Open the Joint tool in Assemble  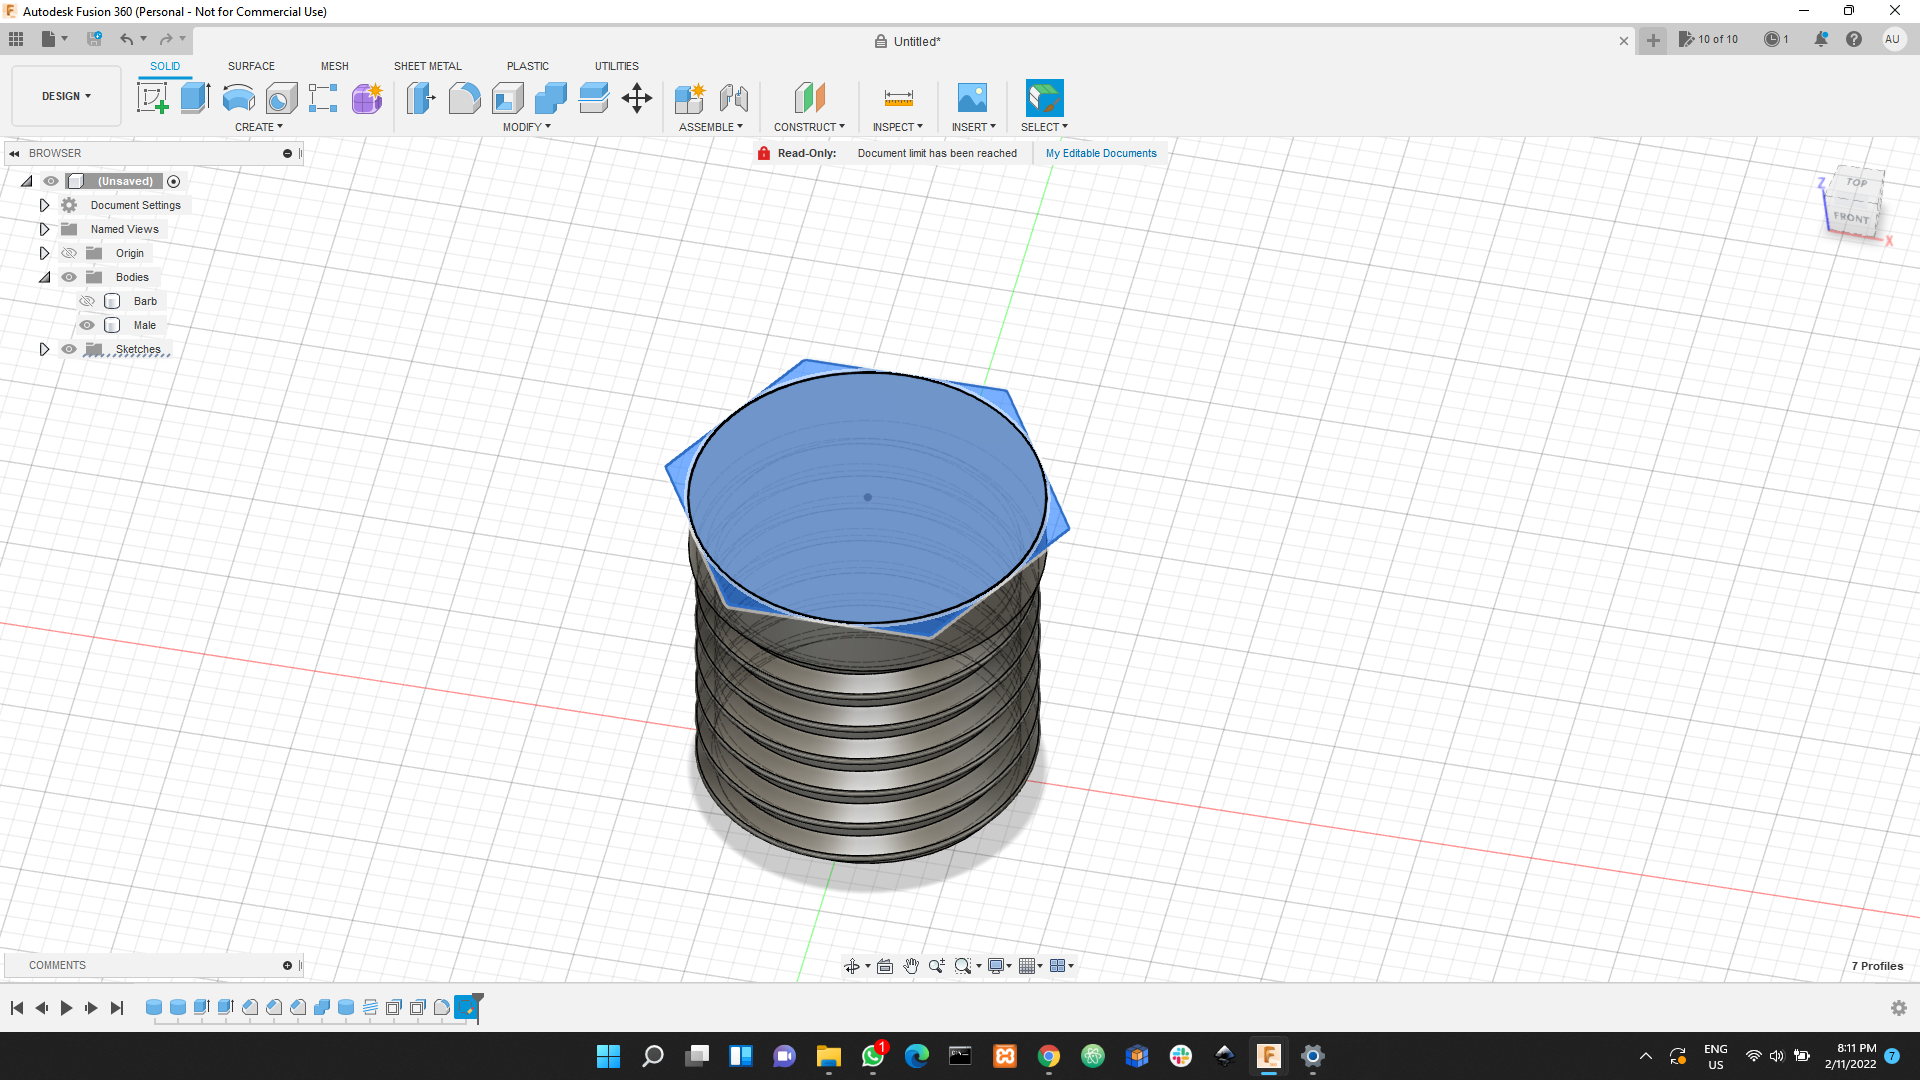coord(733,98)
